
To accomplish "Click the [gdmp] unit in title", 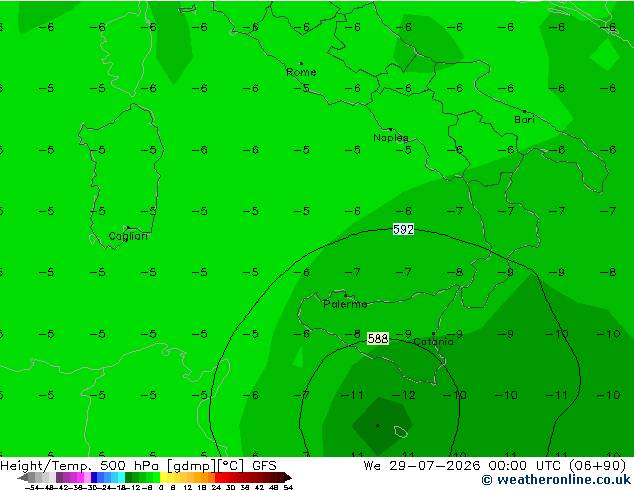I will point(191,466).
